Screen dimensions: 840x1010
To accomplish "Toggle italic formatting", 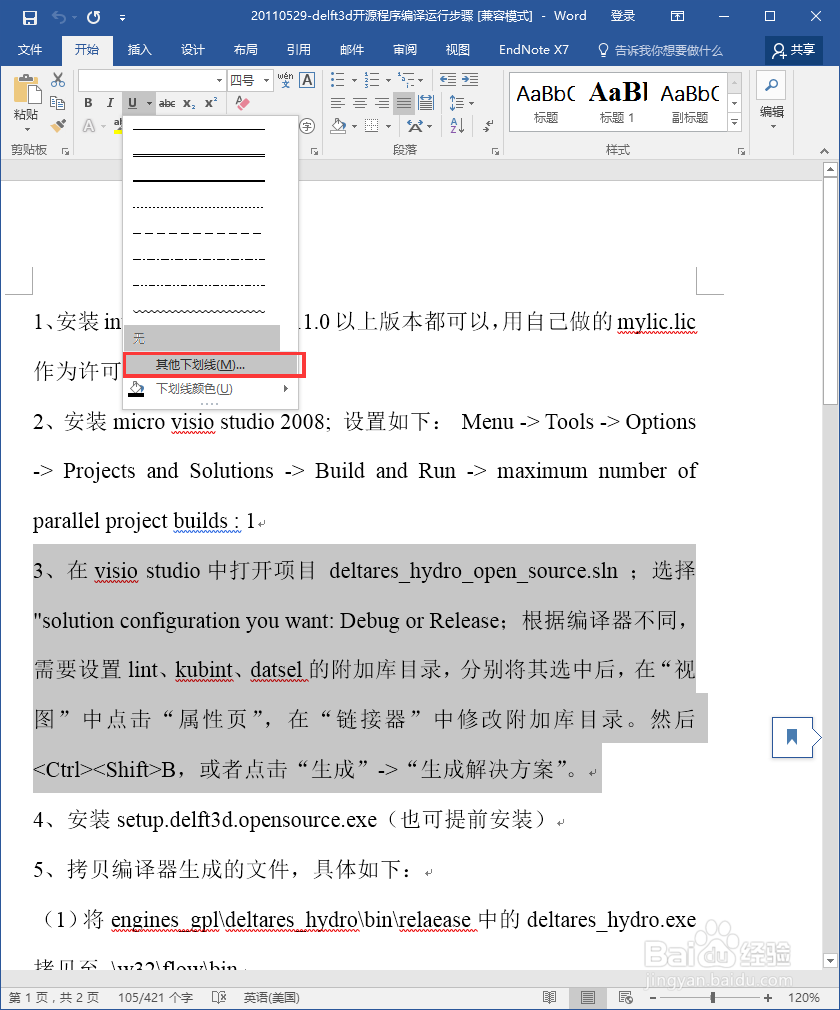I will click(x=110, y=103).
